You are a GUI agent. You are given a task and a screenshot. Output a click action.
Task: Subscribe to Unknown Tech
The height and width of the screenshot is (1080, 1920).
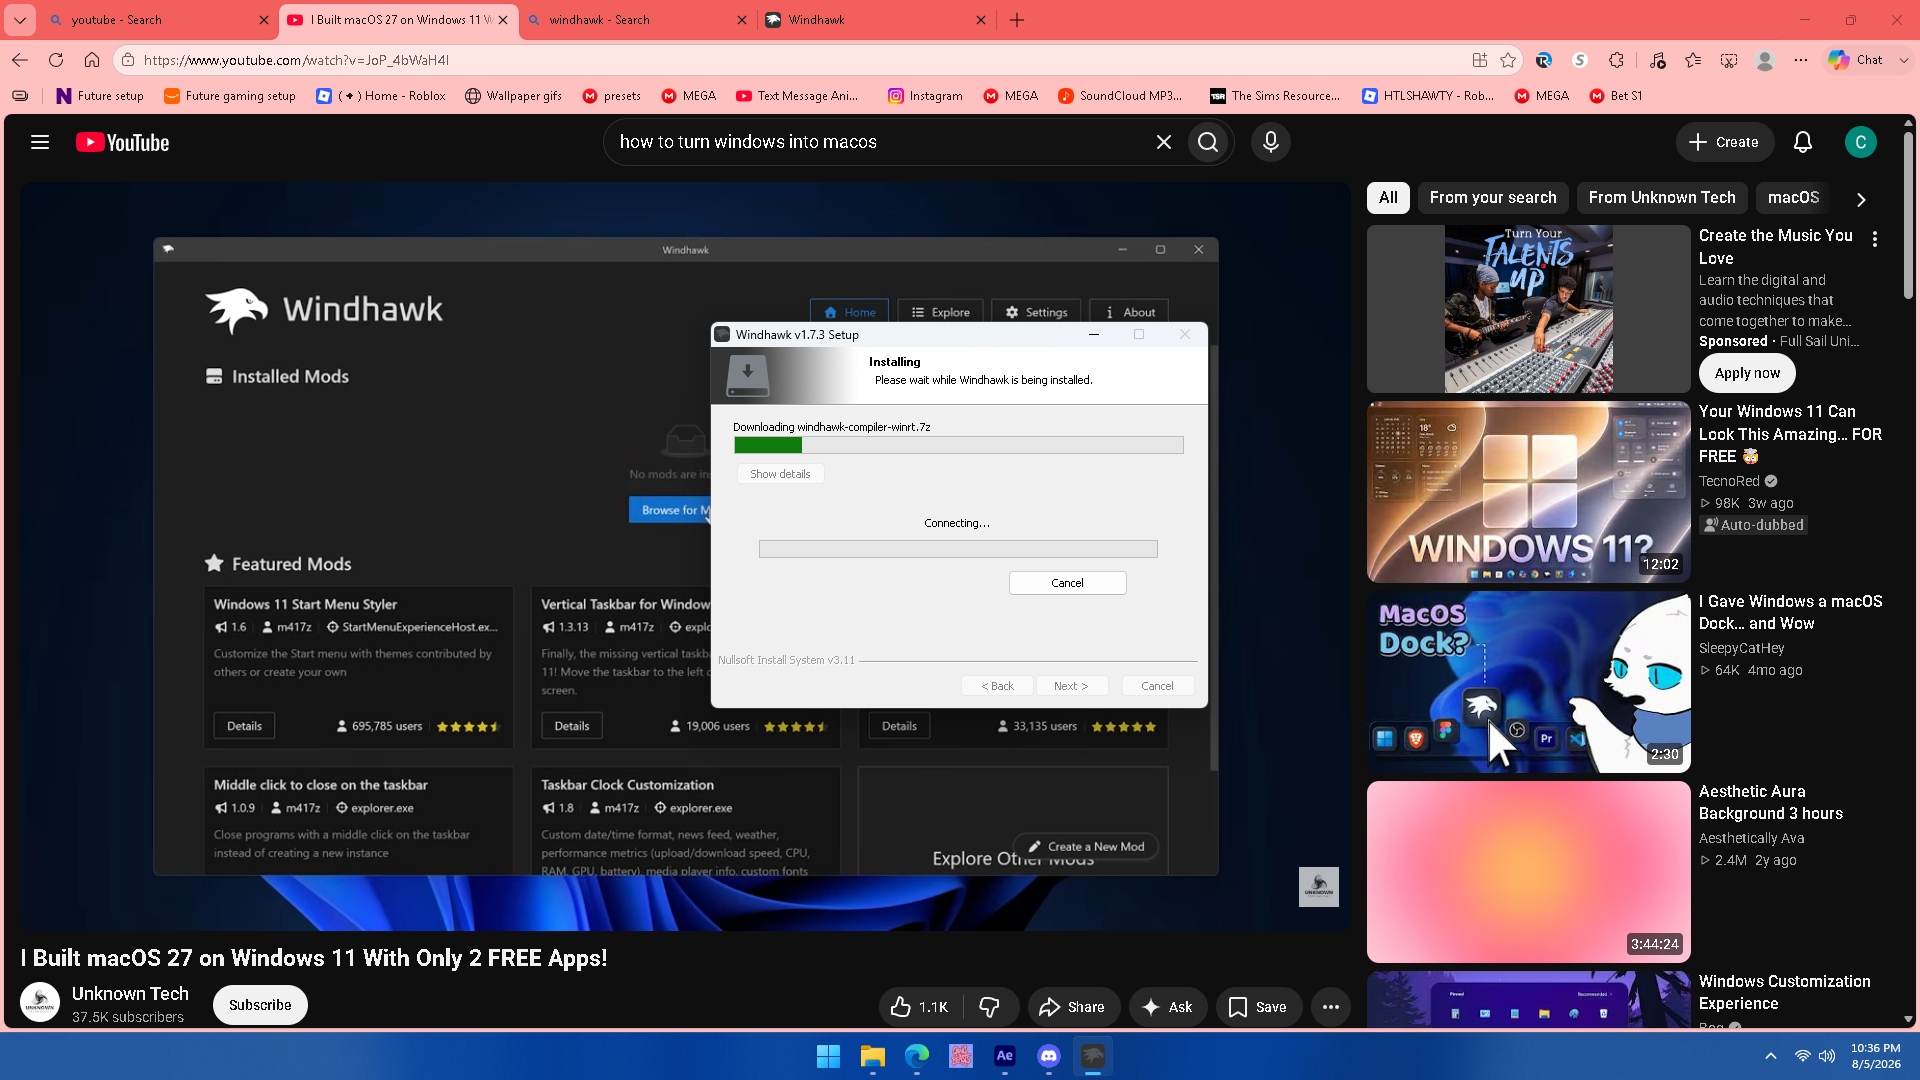[260, 1005]
